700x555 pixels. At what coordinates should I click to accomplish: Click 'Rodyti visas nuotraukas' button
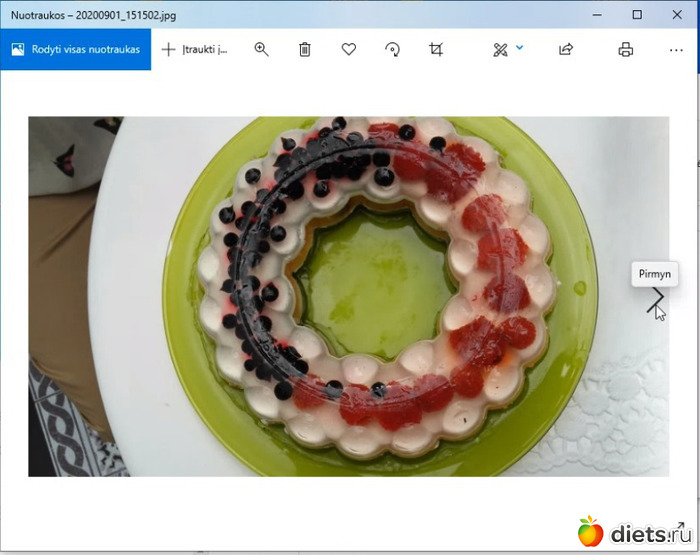click(x=76, y=49)
